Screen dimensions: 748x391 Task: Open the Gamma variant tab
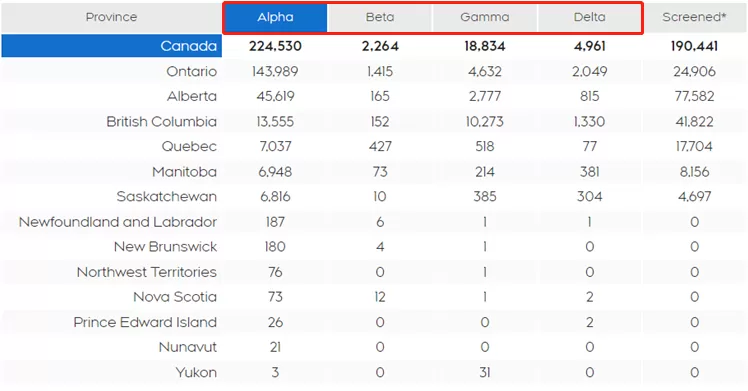tap(485, 18)
